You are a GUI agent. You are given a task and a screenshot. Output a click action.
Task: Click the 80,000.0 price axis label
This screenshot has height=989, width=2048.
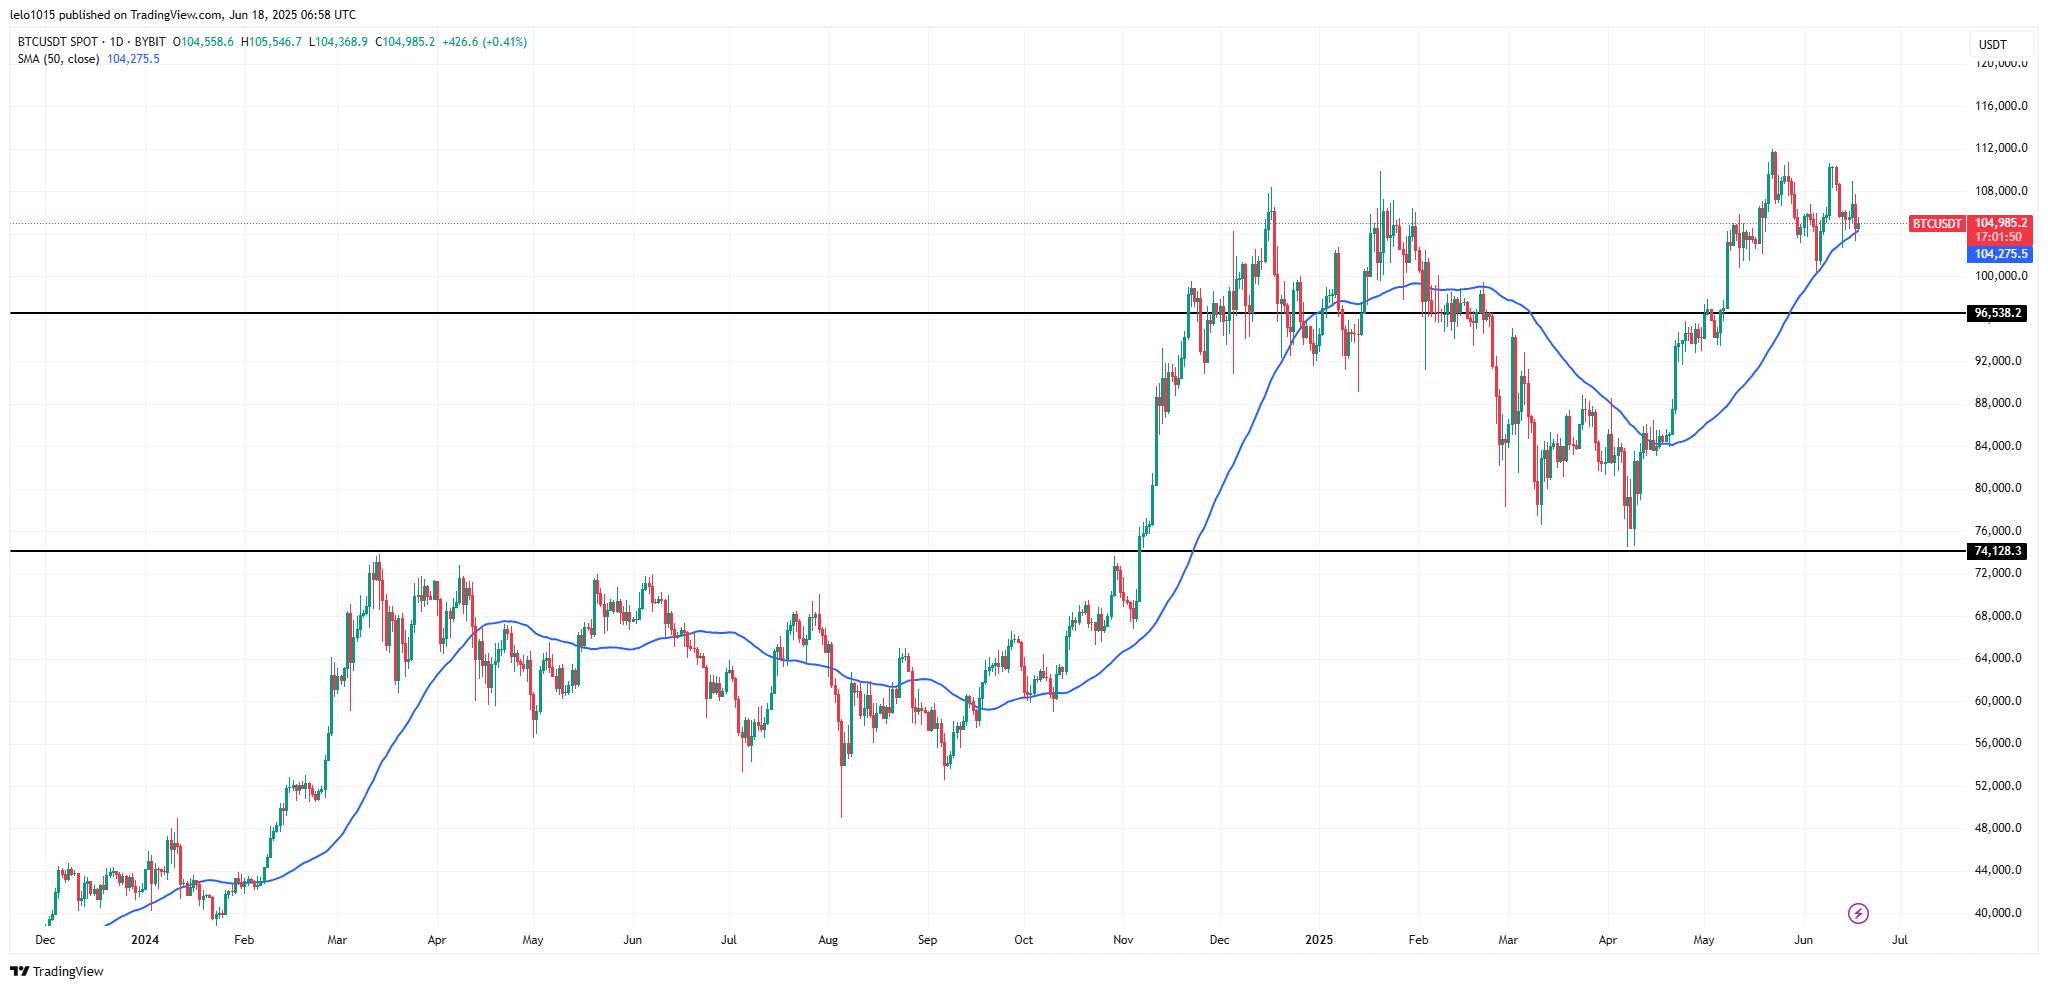tap(1998, 488)
